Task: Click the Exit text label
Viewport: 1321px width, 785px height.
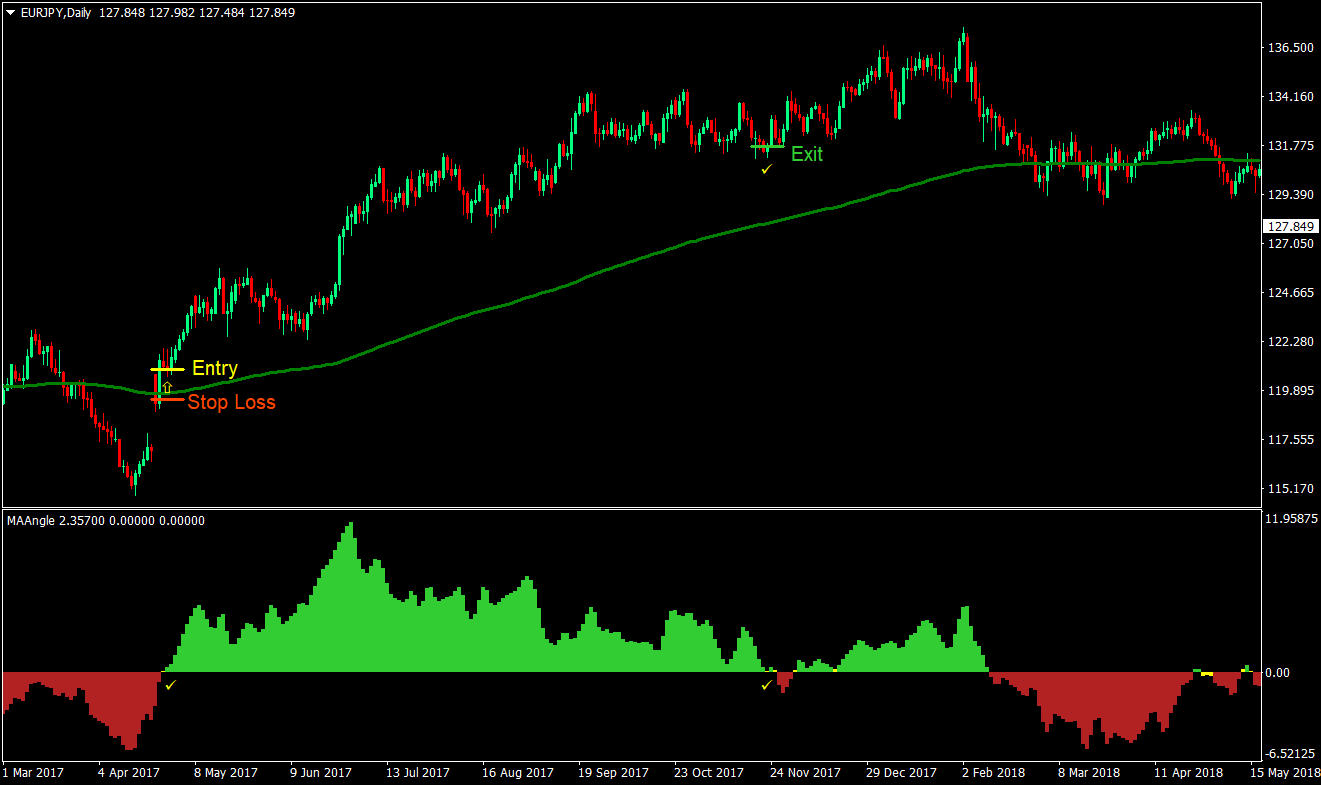Action: coord(806,155)
